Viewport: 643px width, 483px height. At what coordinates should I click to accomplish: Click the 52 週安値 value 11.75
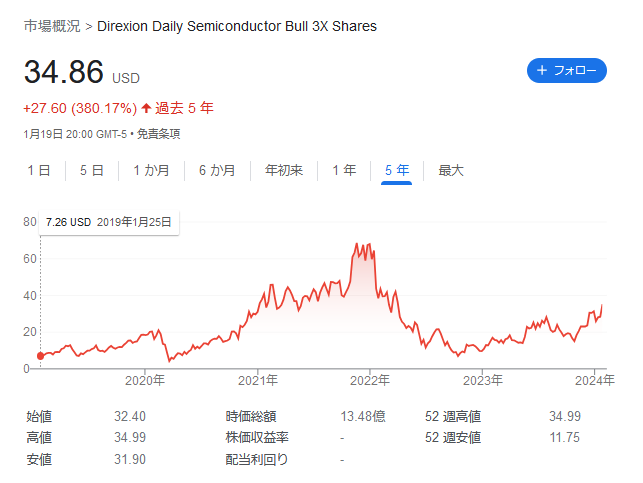pyautogui.click(x=565, y=437)
